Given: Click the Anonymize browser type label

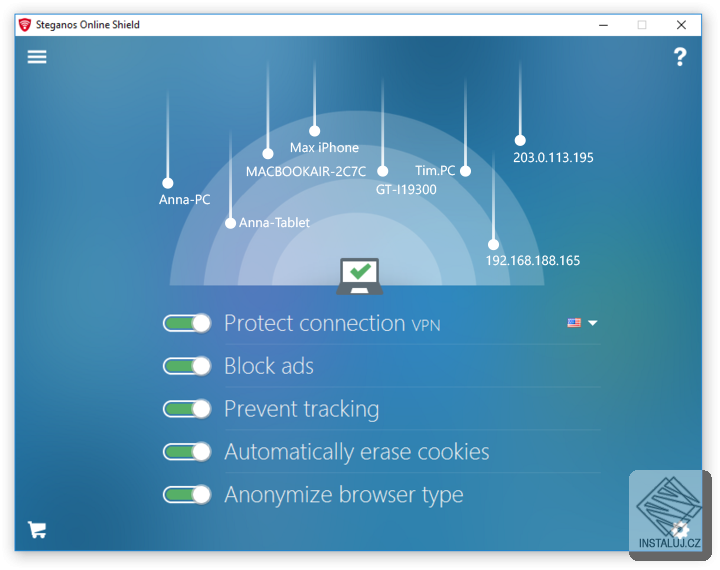Looking at the screenshot, I should [344, 495].
